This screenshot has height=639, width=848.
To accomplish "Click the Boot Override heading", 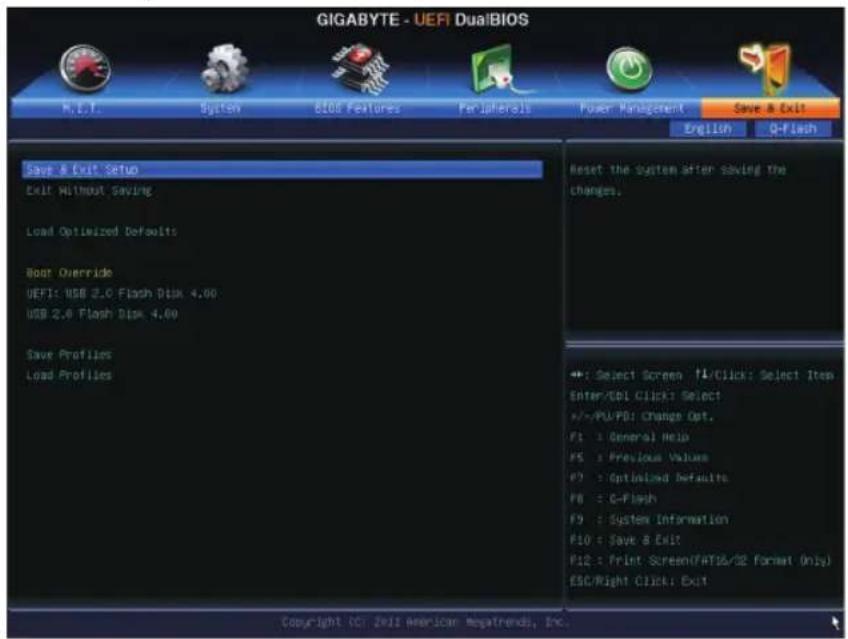I will (x=69, y=272).
